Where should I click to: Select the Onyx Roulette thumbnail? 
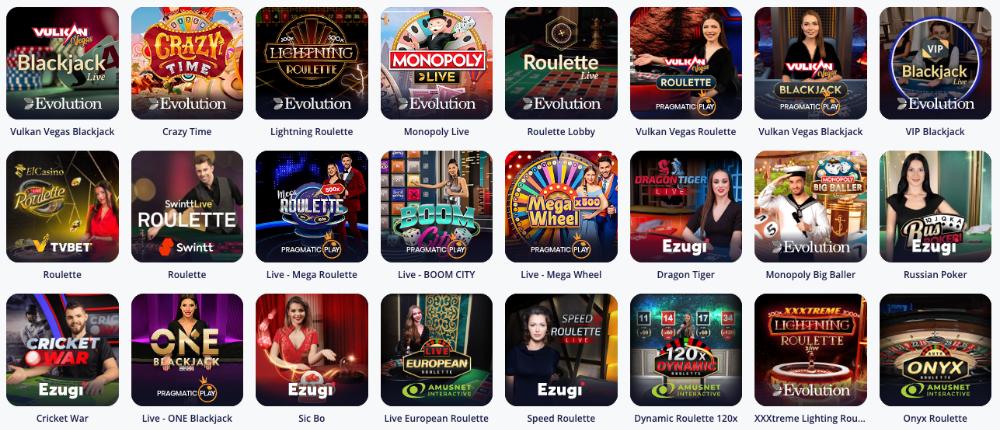click(935, 350)
